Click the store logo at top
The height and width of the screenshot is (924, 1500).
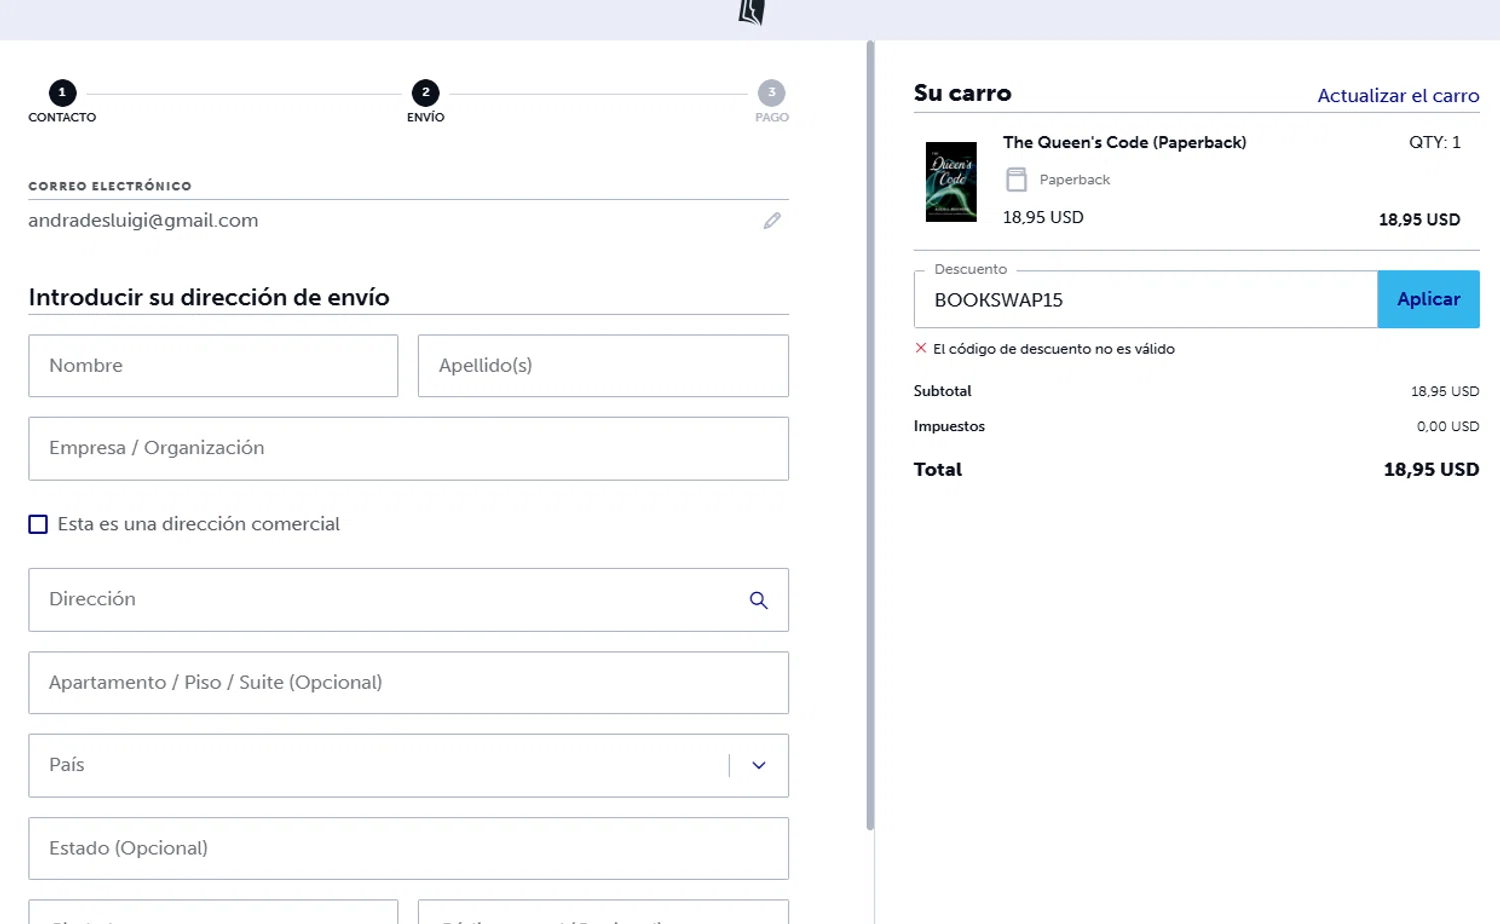(751, 13)
